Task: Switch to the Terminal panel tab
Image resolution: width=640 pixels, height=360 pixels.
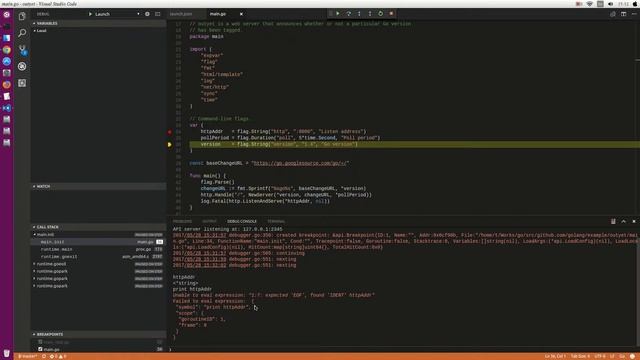Action: point(276,221)
